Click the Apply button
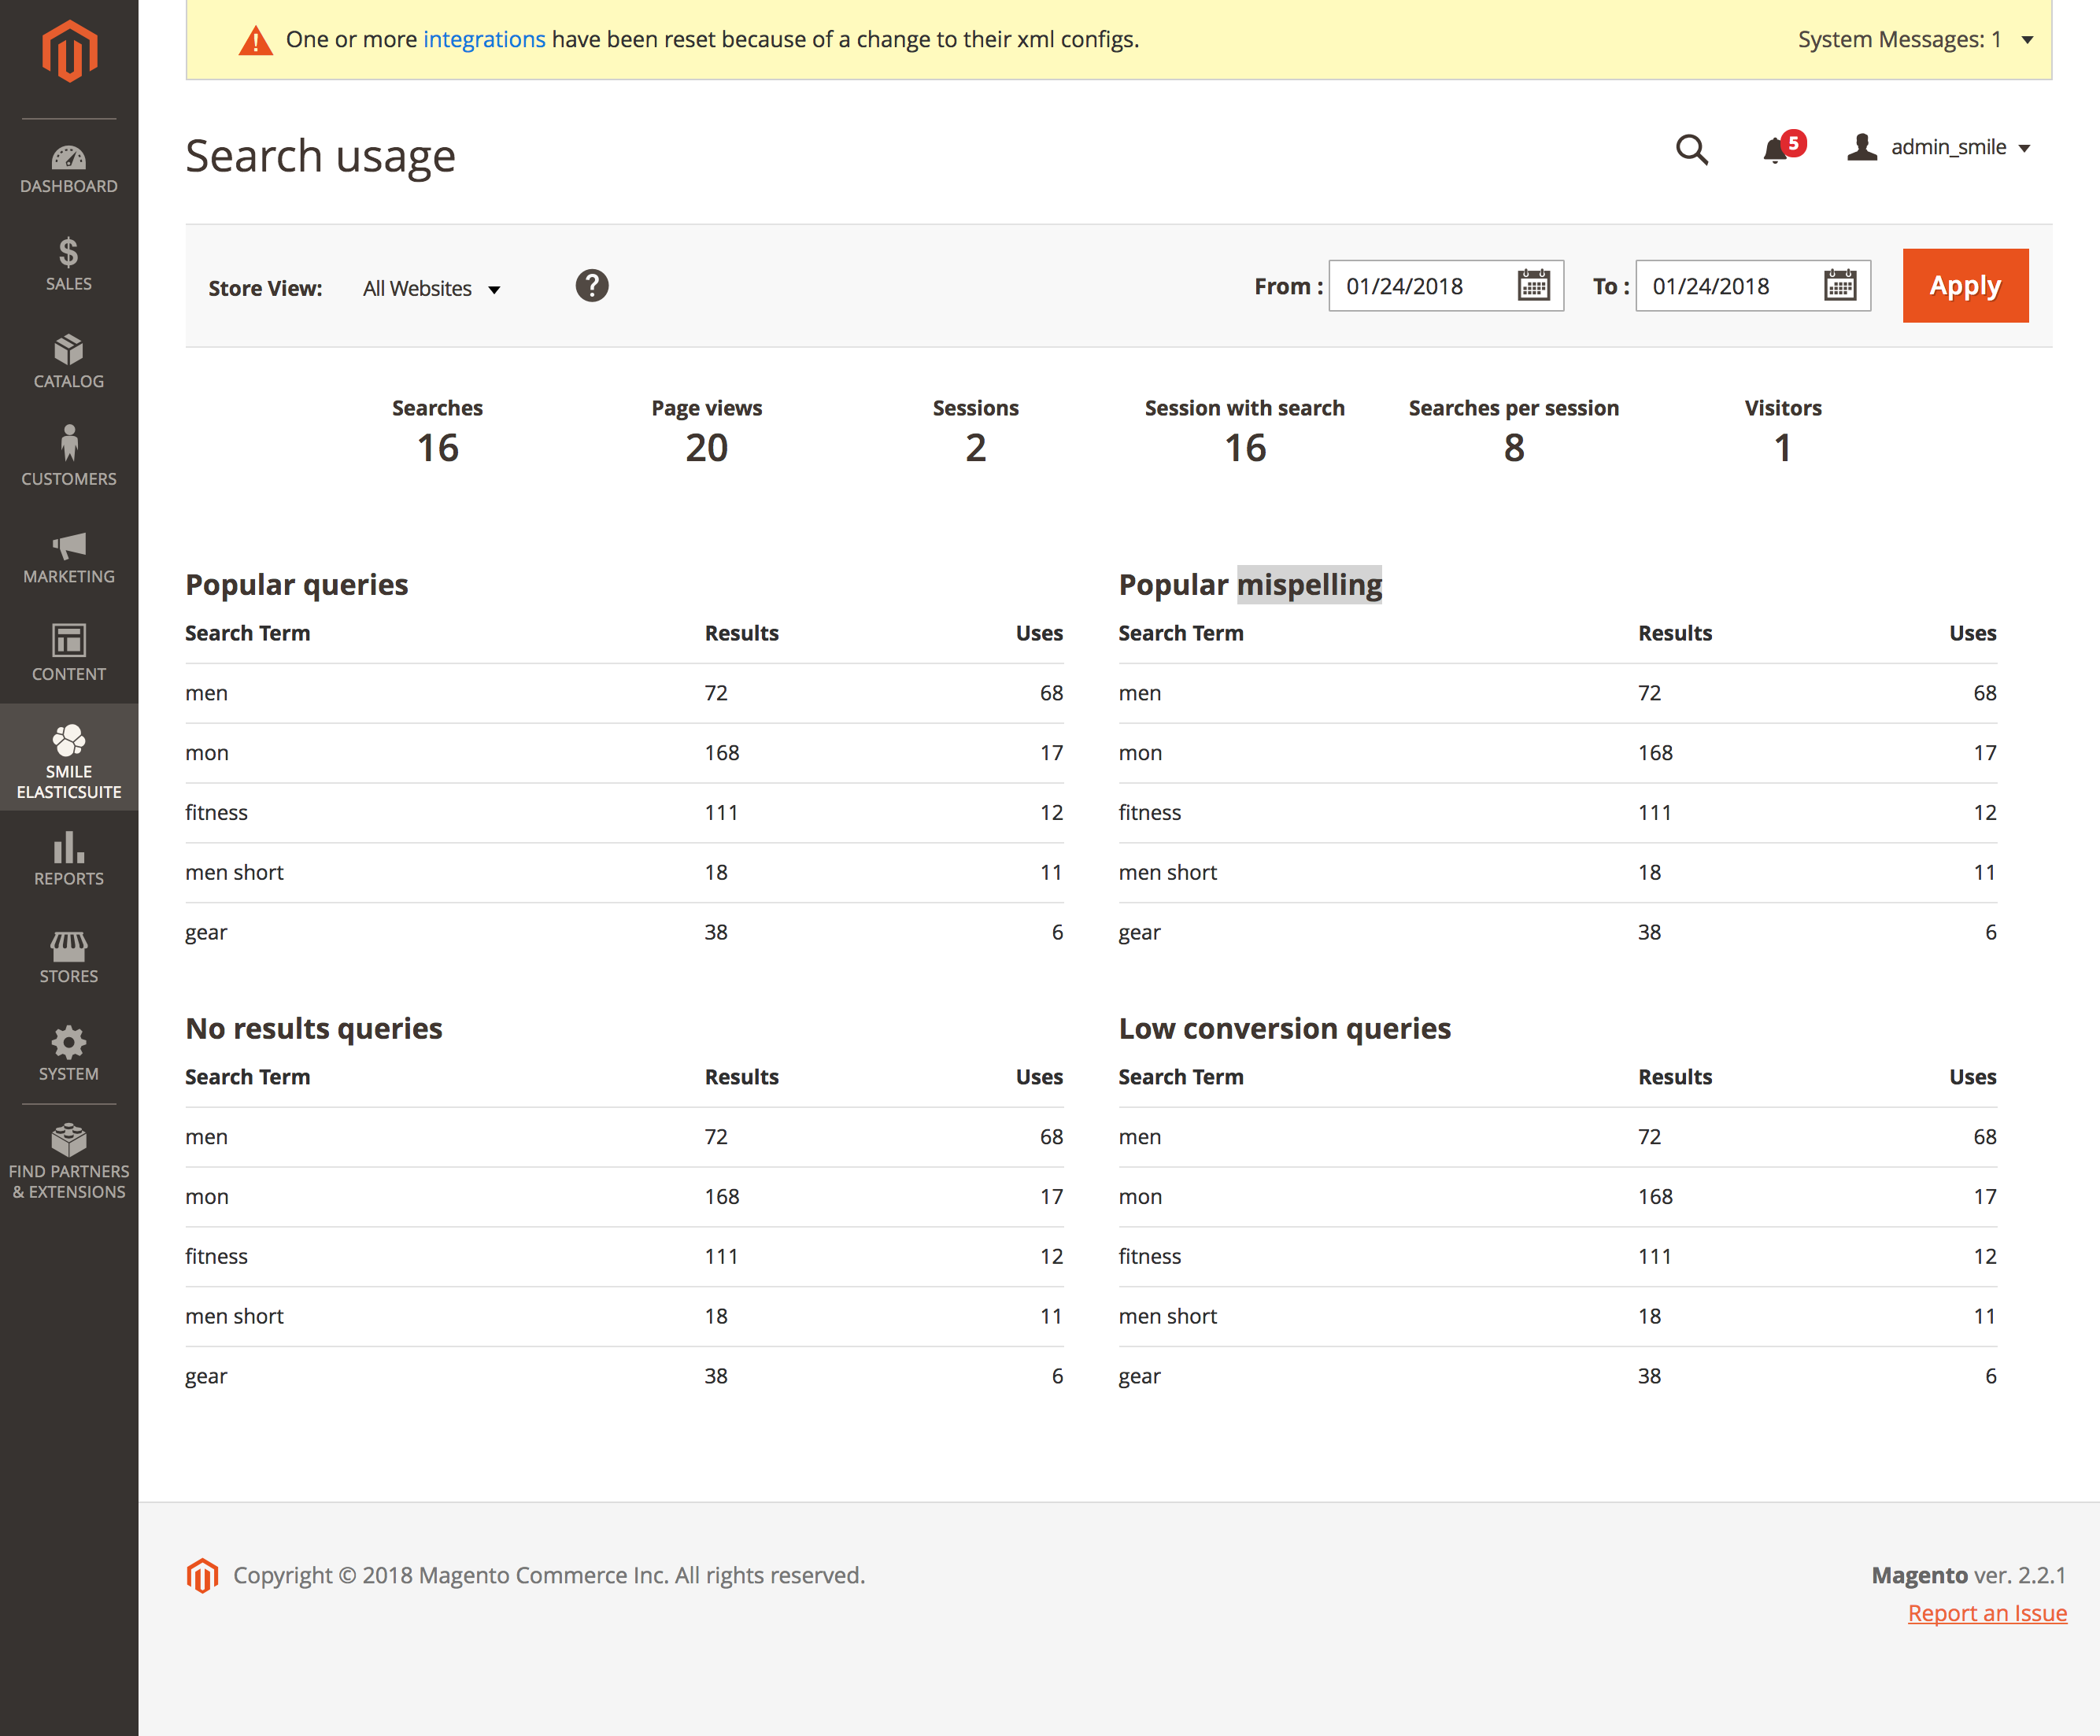This screenshot has width=2100, height=1736. tap(1965, 286)
